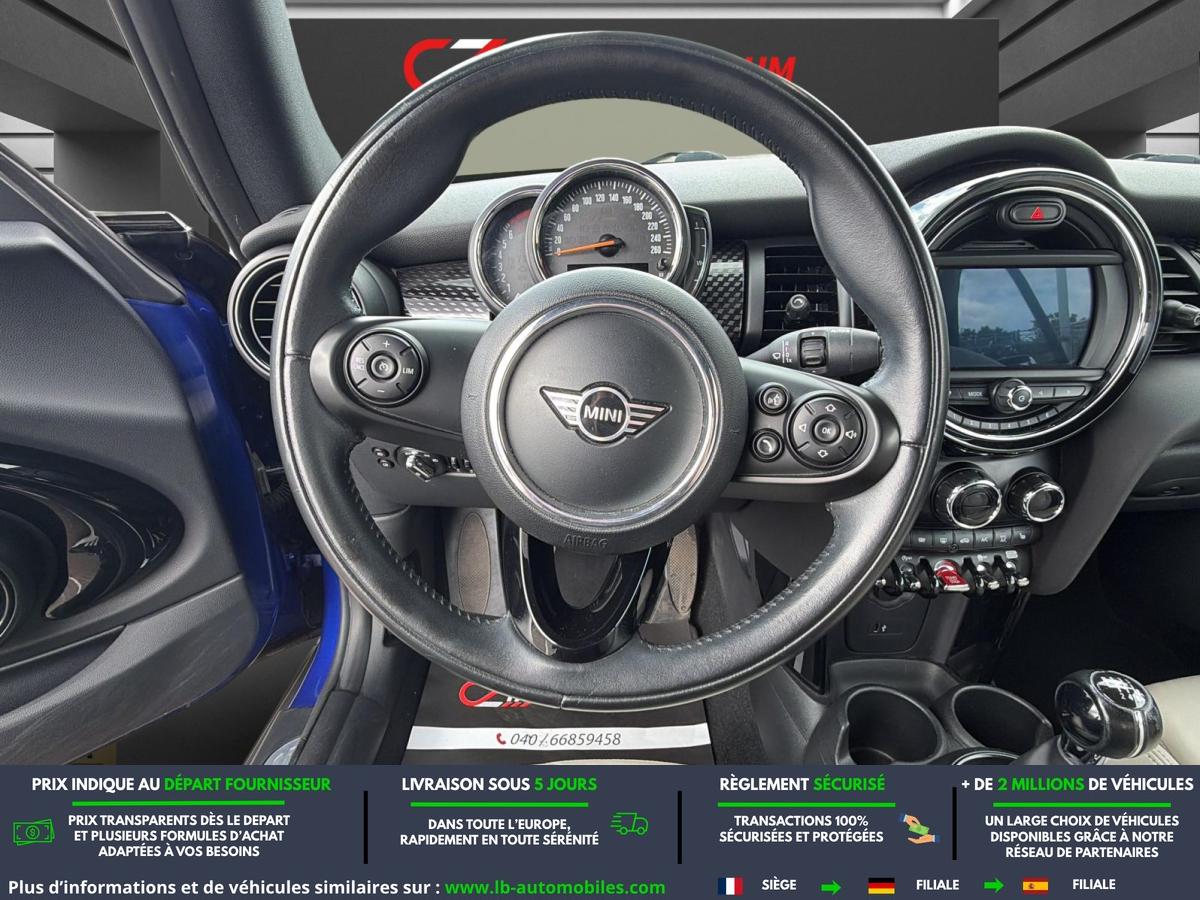Select the Spanish flag icon
1200x900 pixels.
point(1035,886)
